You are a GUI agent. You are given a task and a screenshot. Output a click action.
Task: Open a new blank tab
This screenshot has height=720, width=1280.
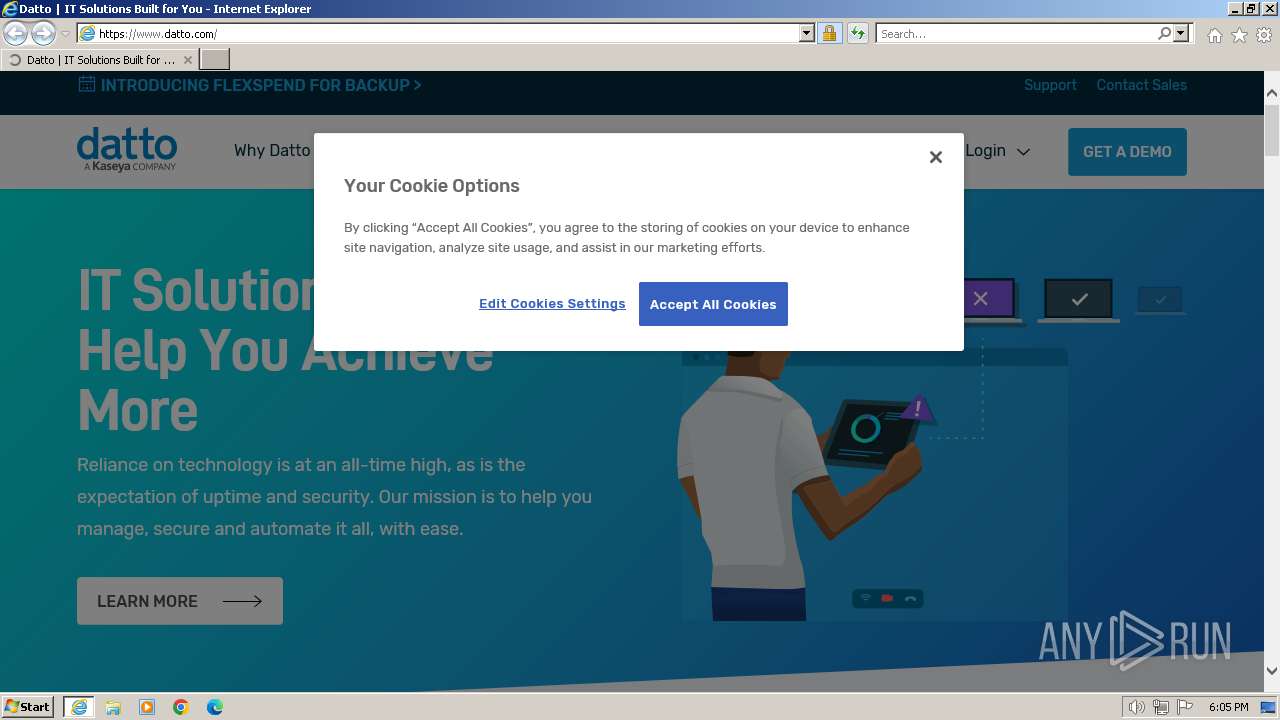tap(215, 60)
